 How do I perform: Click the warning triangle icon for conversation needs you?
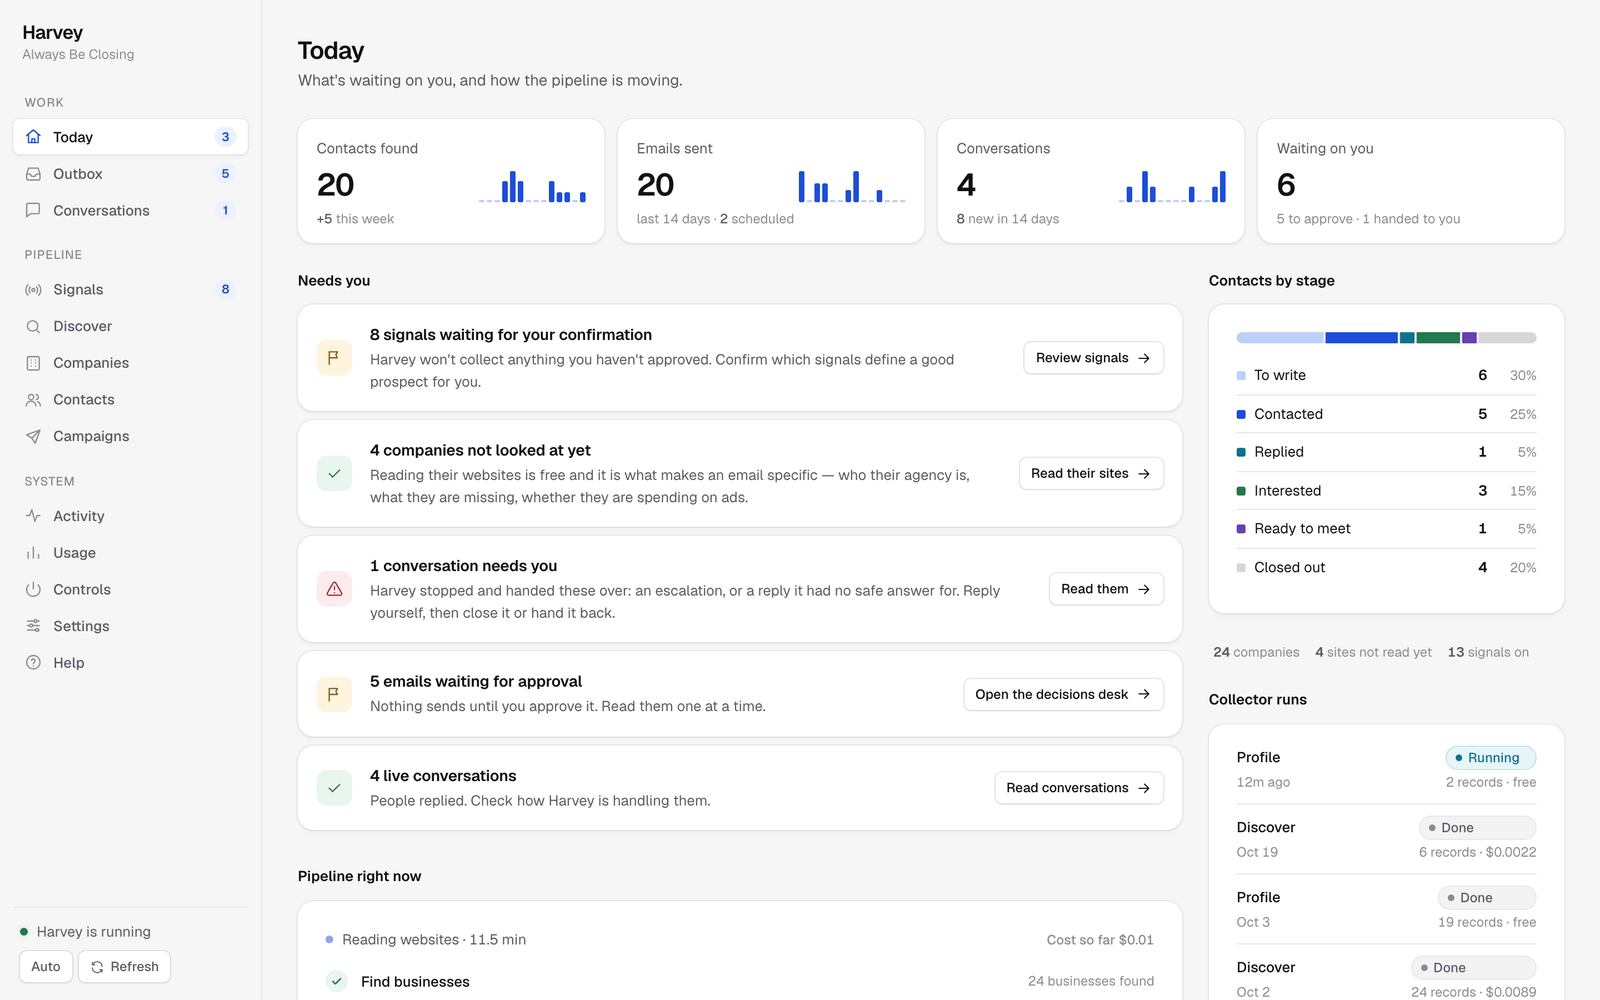[334, 589]
